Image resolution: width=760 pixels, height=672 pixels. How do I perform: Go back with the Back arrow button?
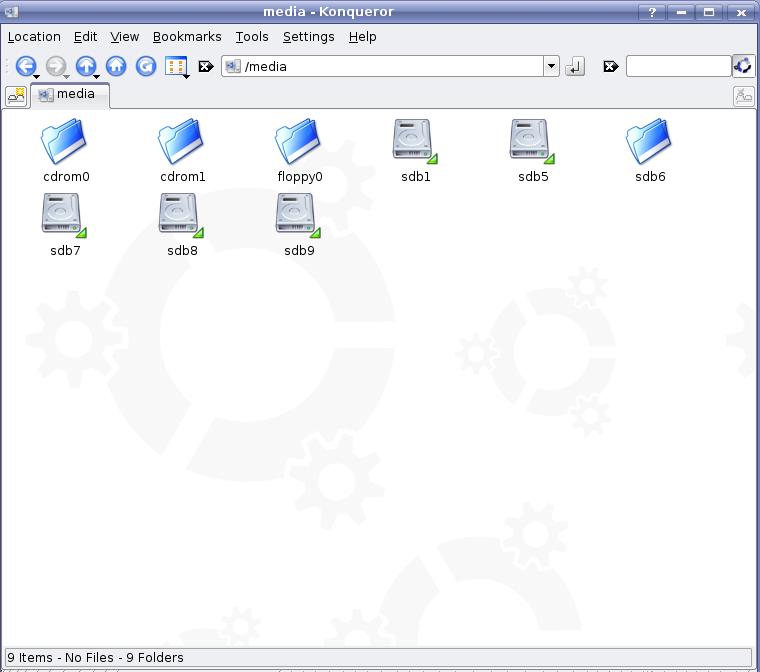click(x=26, y=66)
